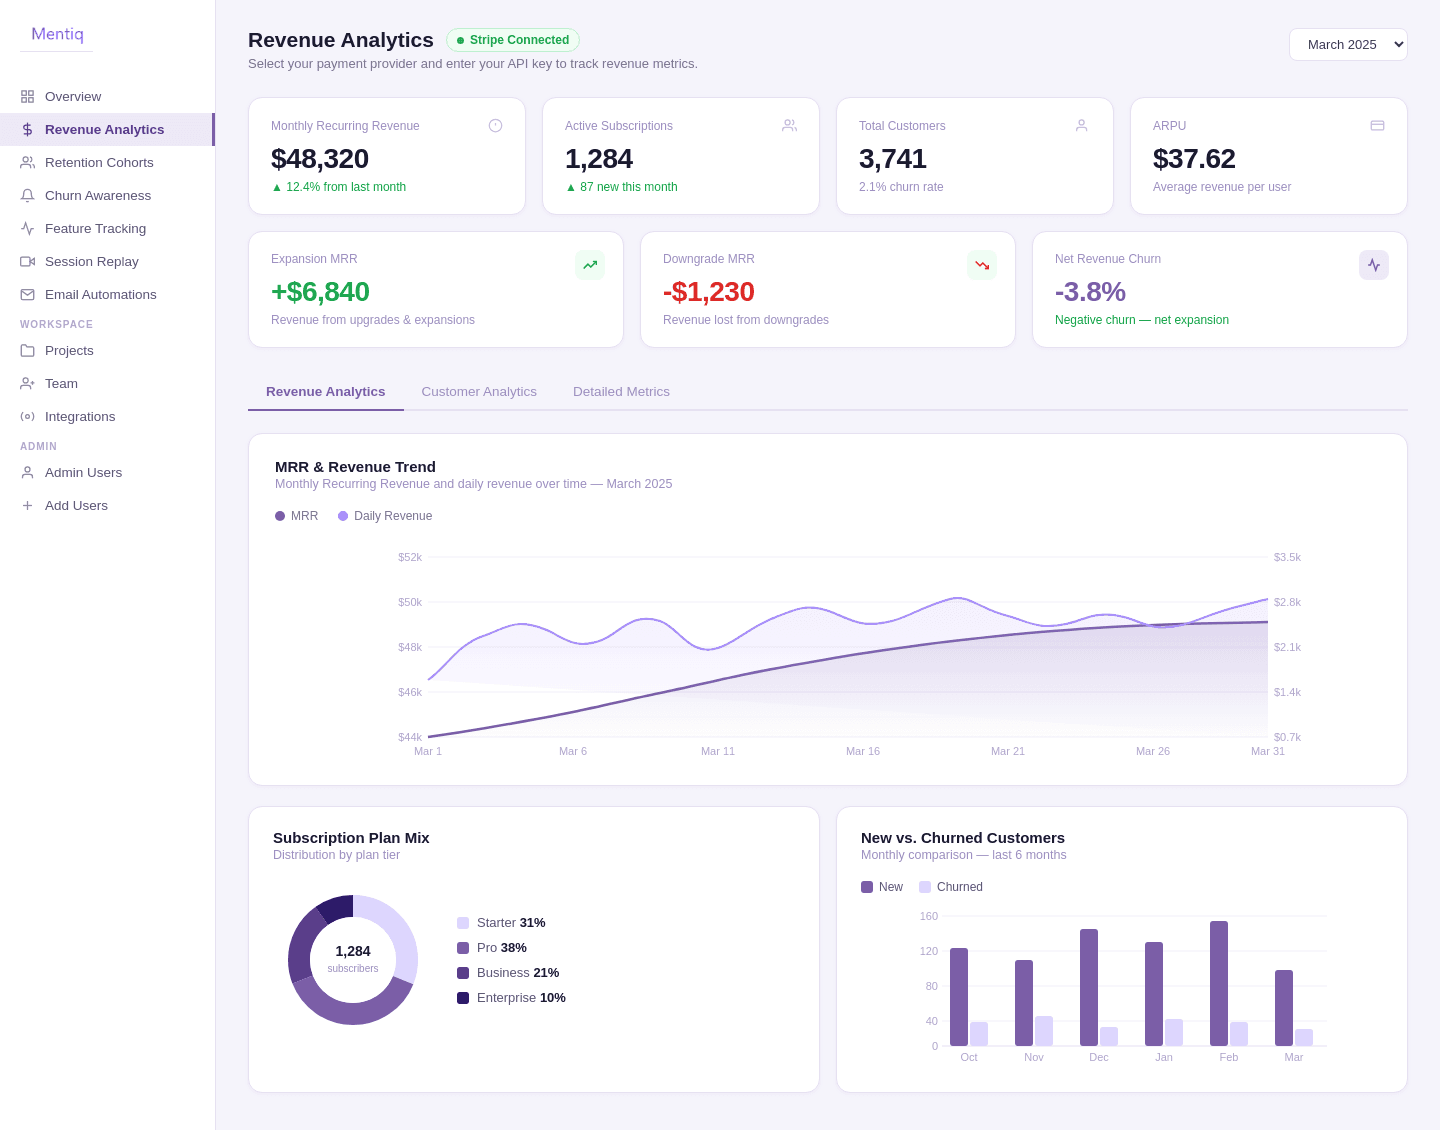
Task: Click the users icon on Active Subscriptions card
Action: tap(789, 125)
